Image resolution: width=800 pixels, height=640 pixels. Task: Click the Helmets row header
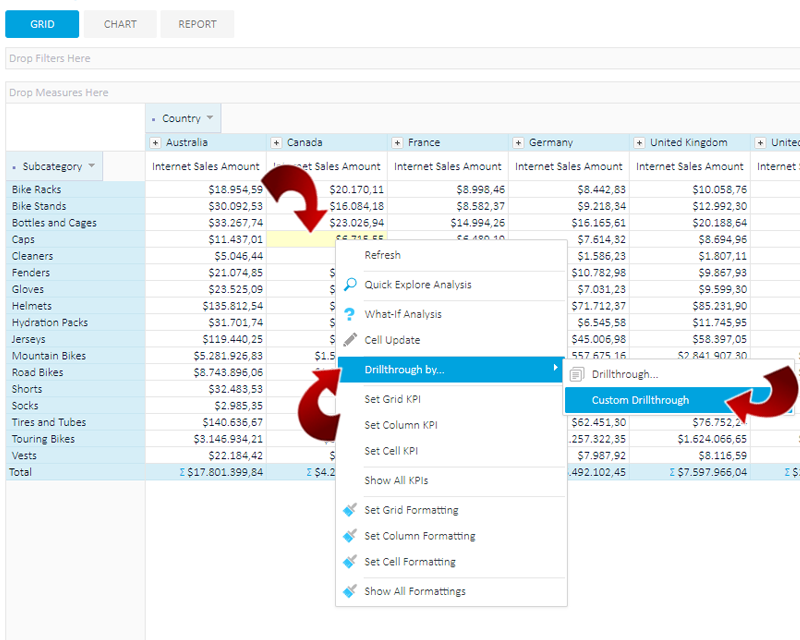pos(76,306)
